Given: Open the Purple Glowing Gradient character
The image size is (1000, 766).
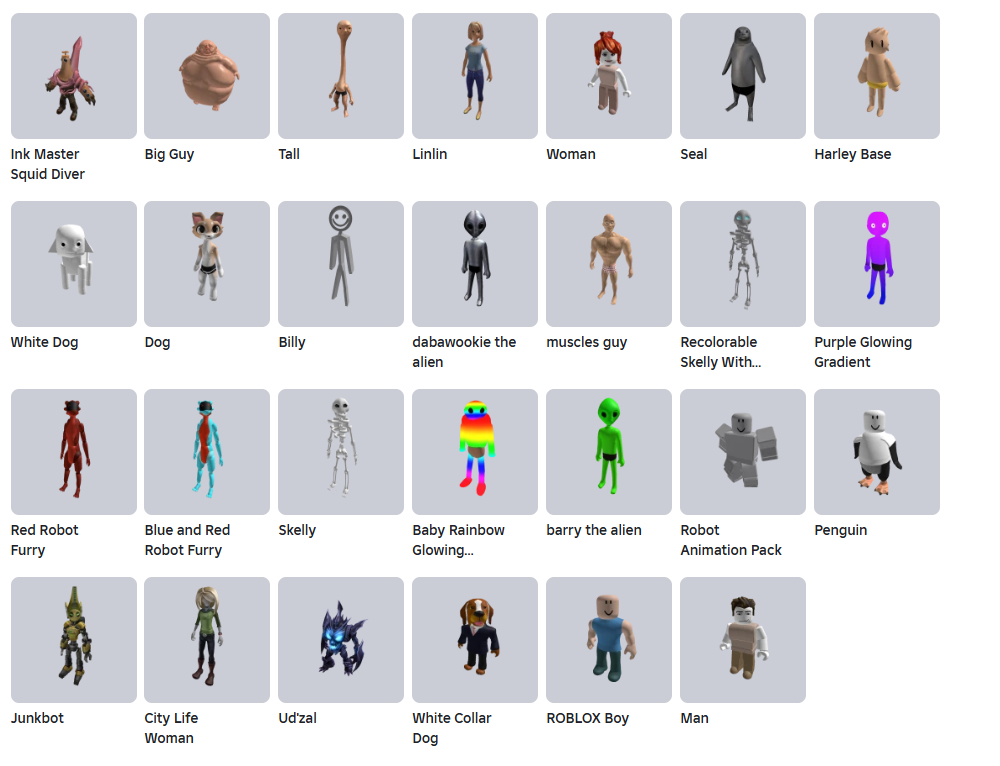Looking at the screenshot, I should (877, 264).
